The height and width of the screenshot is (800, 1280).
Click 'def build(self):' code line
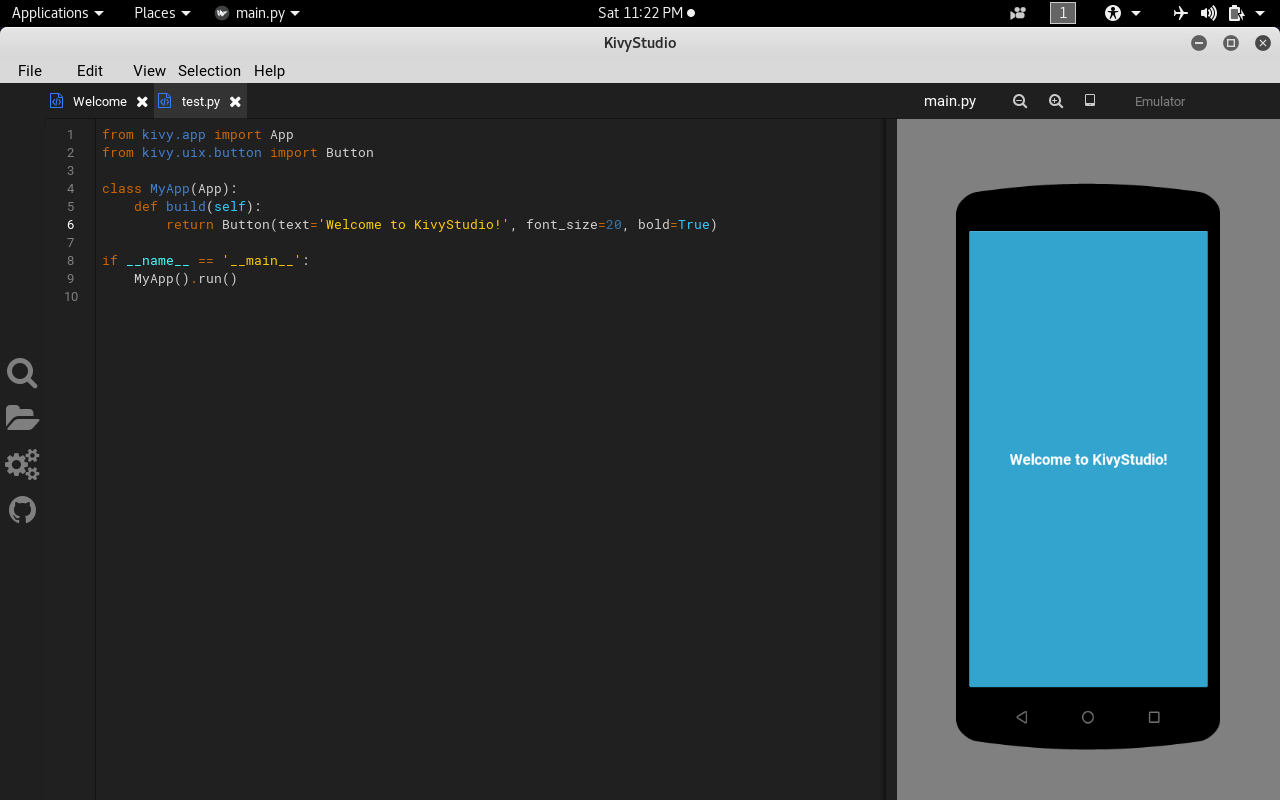[198, 206]
